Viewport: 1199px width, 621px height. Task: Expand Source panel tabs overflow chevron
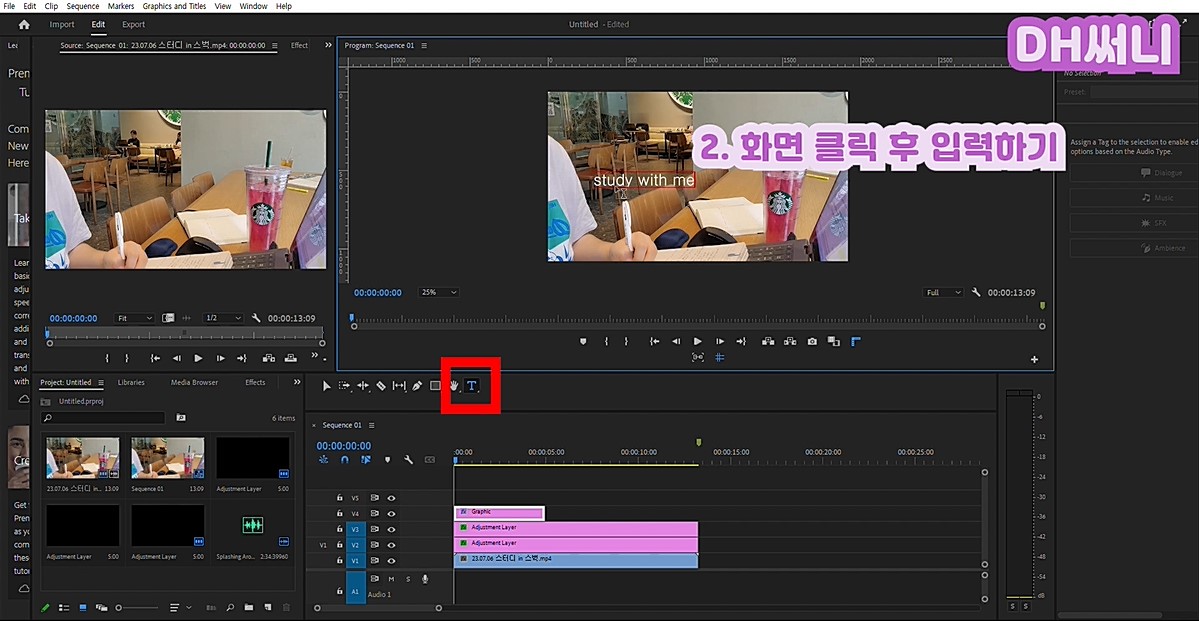coord(328,45)
